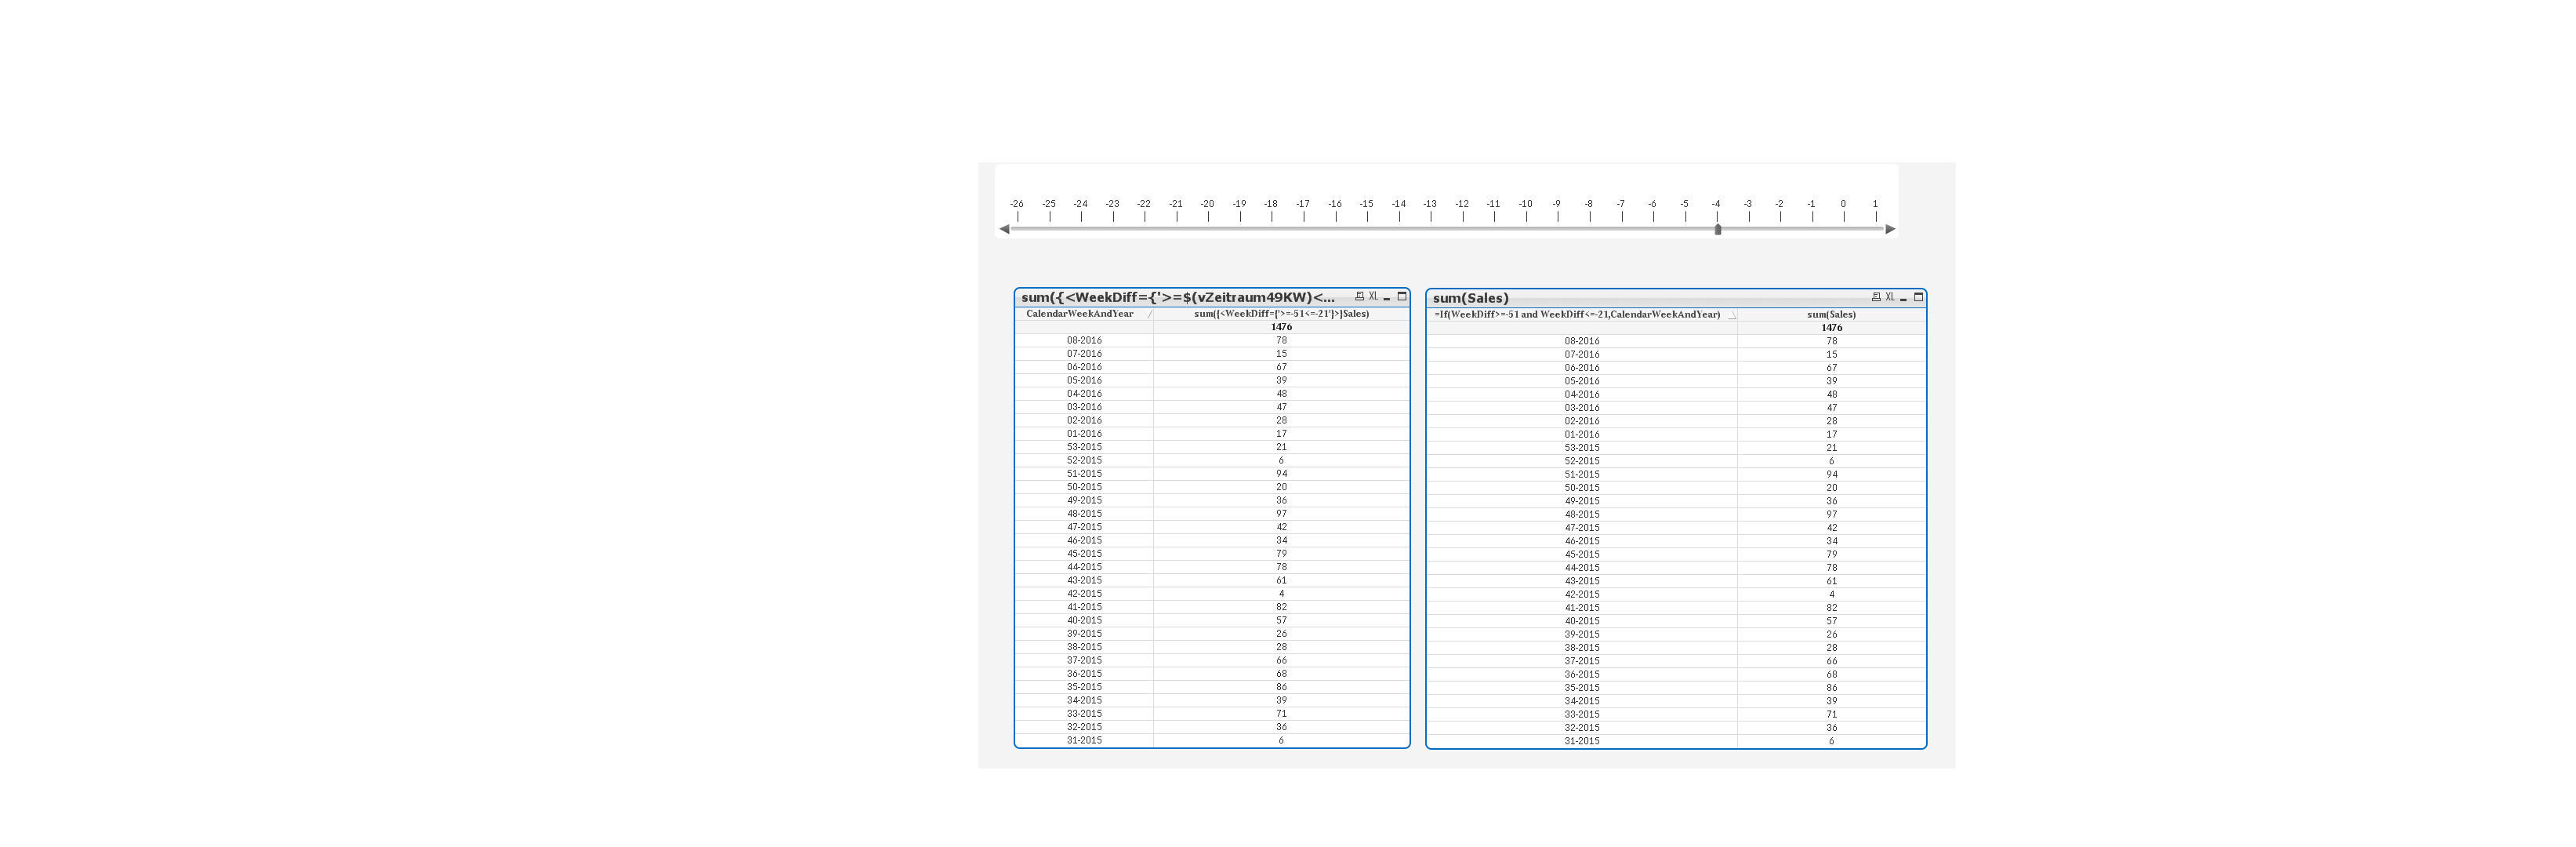
Task: Select 53-2015 in right table
Action: 1582,447
